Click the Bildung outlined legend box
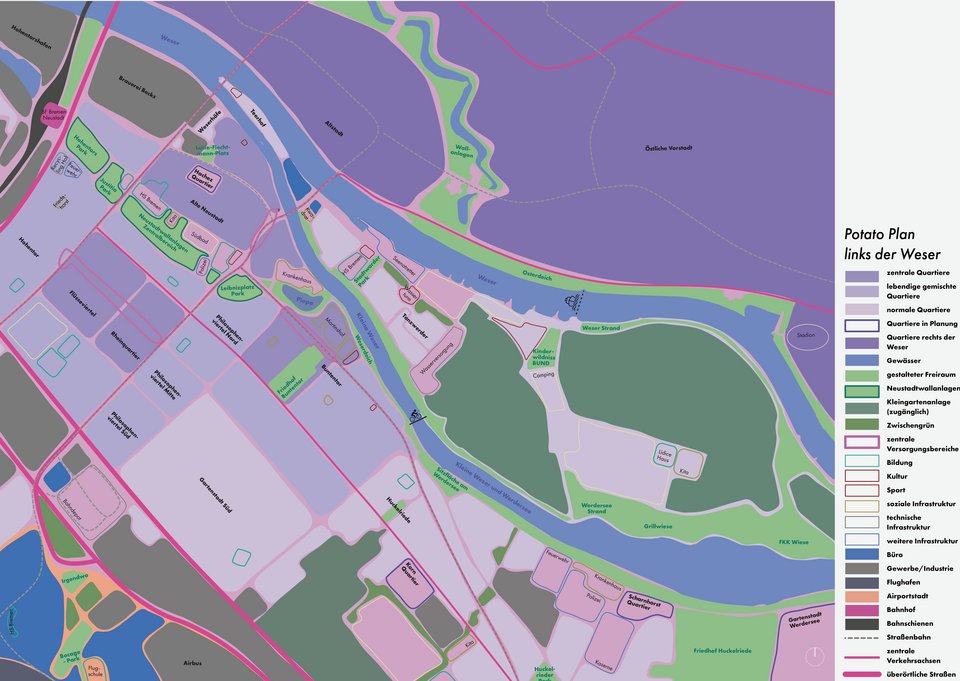The width and height of the screenshot is (960, 681). click(x=861, y=462)
